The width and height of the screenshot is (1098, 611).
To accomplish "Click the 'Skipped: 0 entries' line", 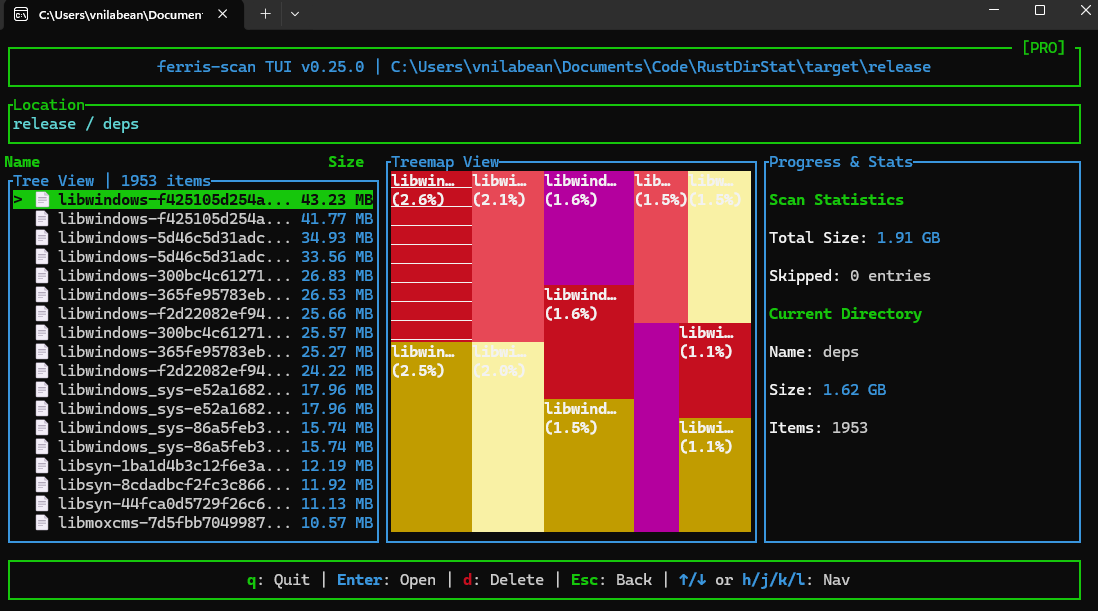I will point(850,276).
